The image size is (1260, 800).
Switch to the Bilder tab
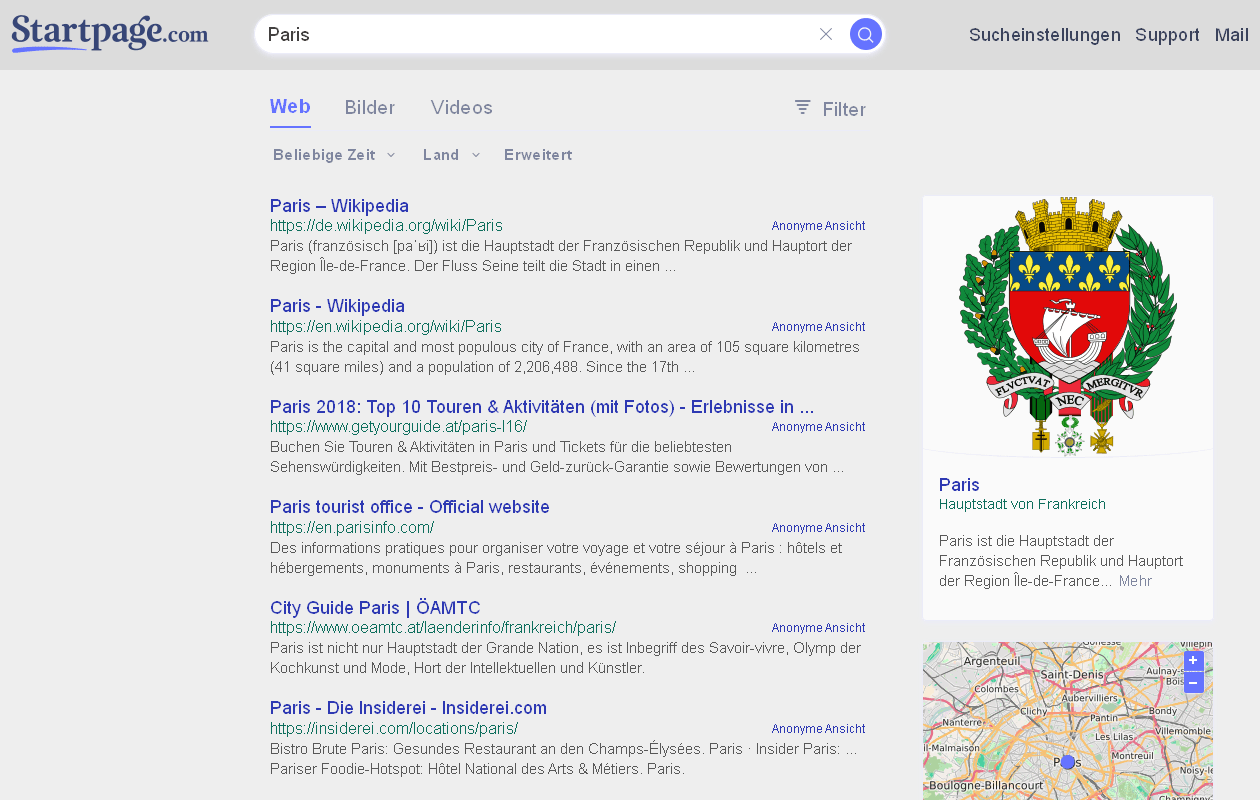370,108
